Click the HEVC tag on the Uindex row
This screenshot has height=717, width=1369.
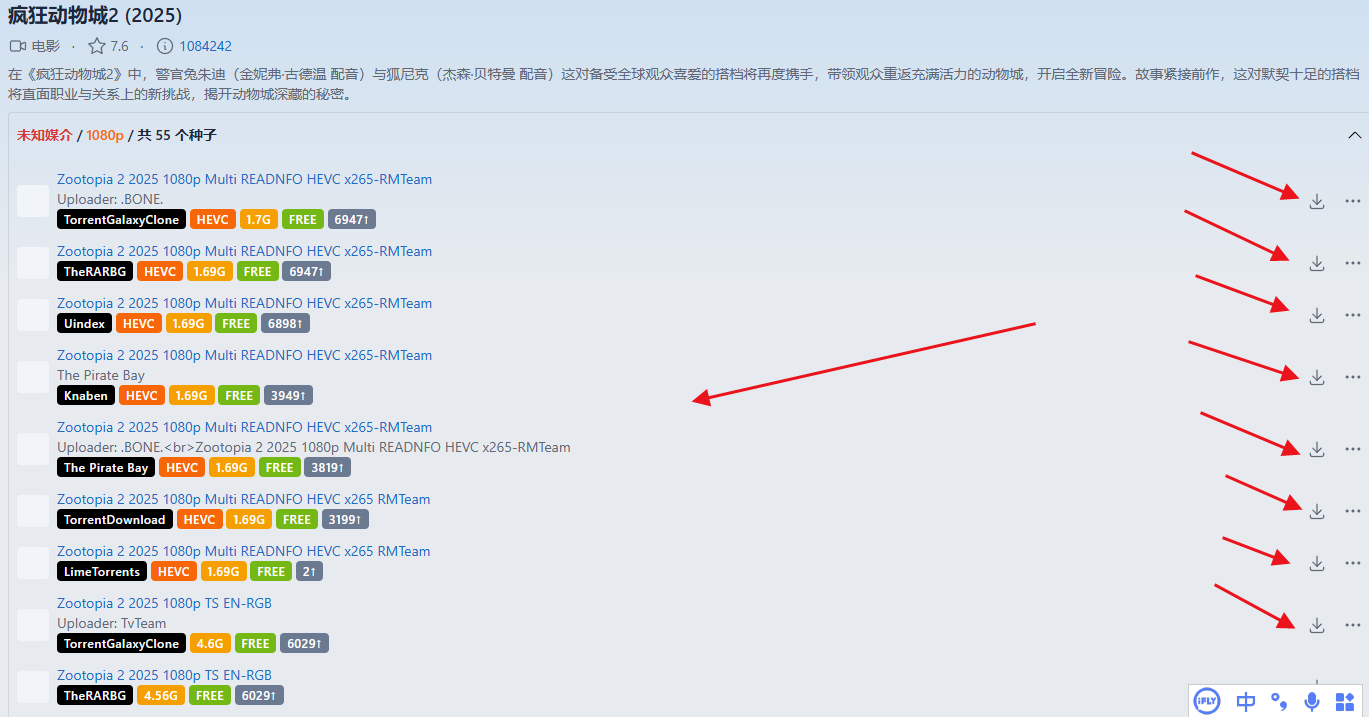point(138,324)
